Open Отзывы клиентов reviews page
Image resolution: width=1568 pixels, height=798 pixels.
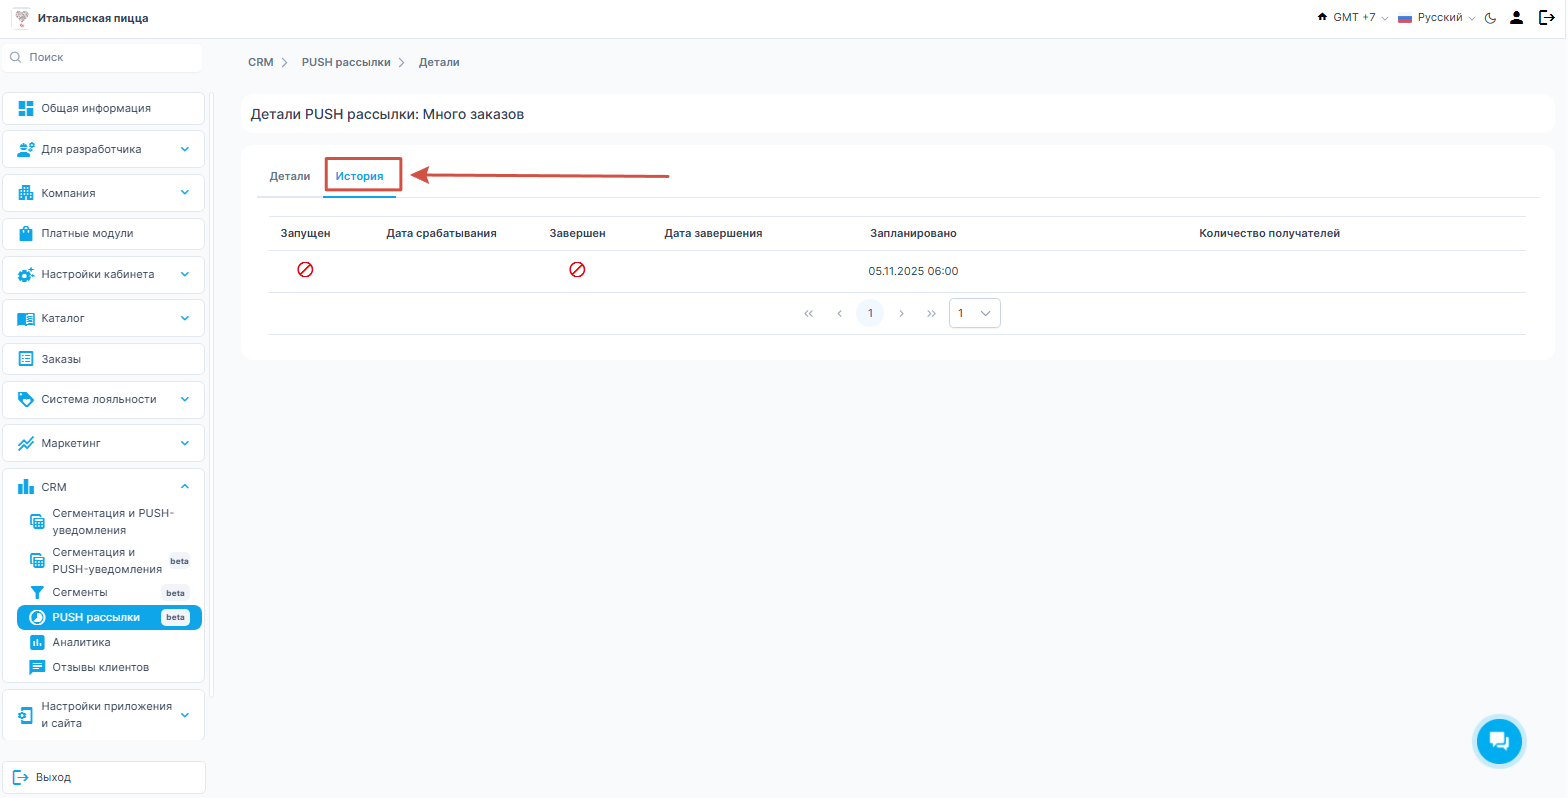(x=100, y=667)
